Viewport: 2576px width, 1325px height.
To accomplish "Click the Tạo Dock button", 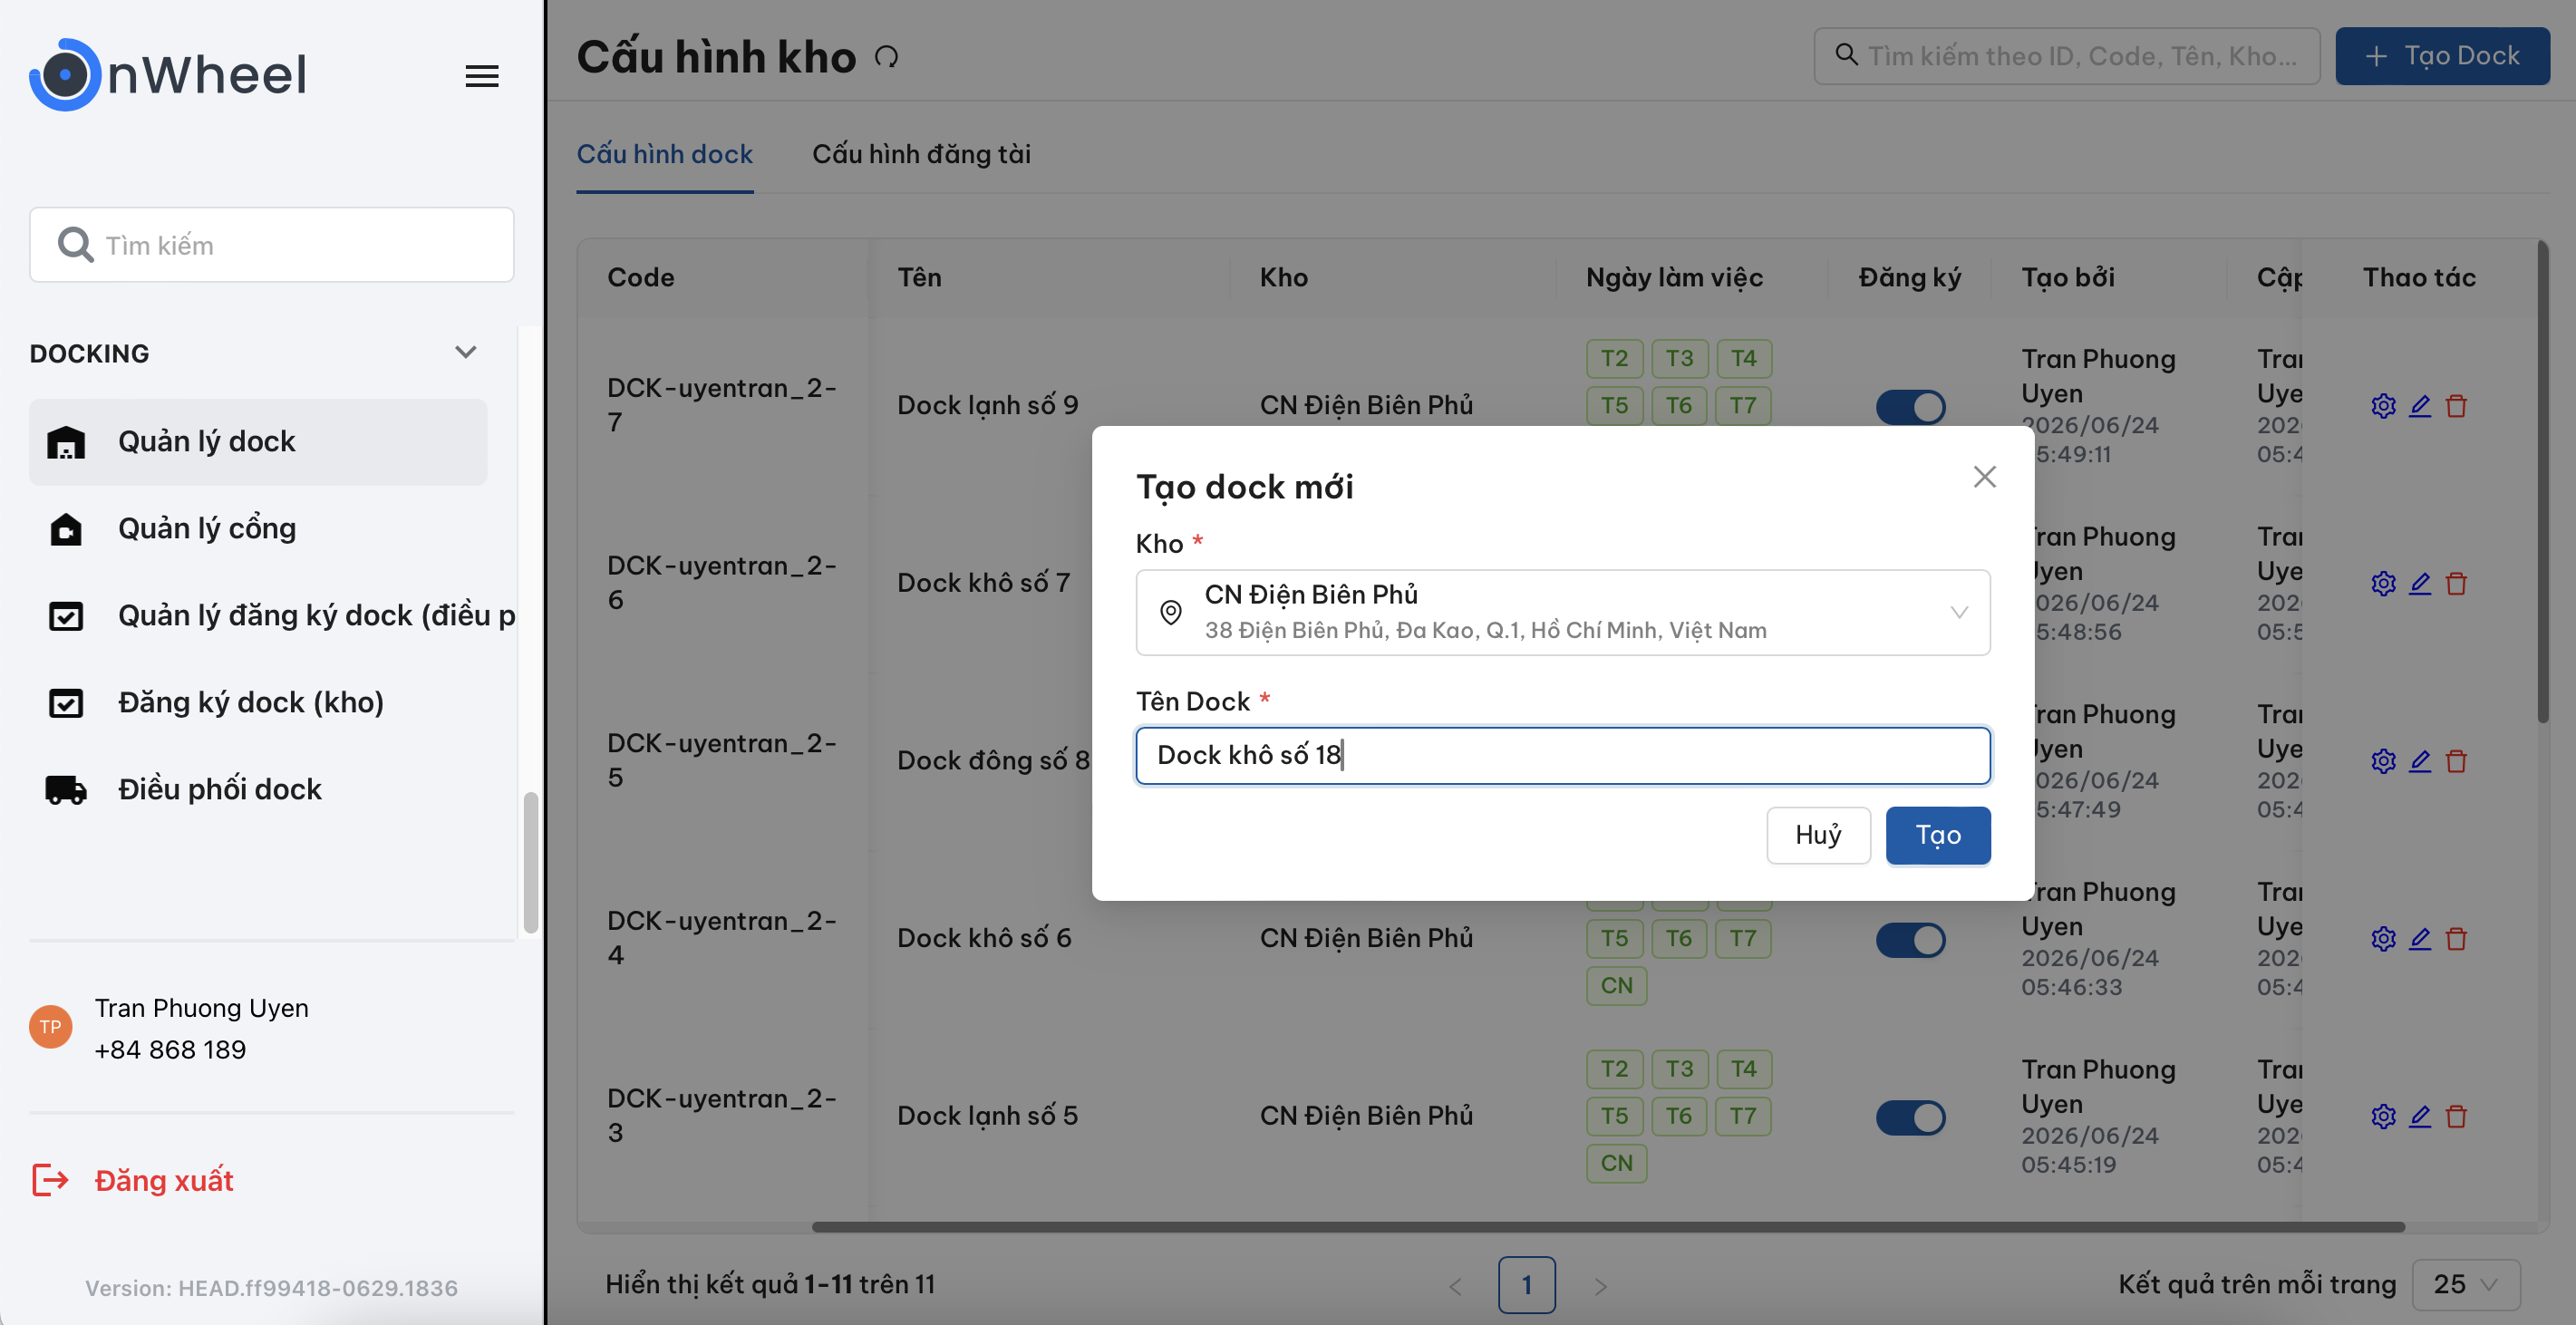I will (x=2441, y=56).
